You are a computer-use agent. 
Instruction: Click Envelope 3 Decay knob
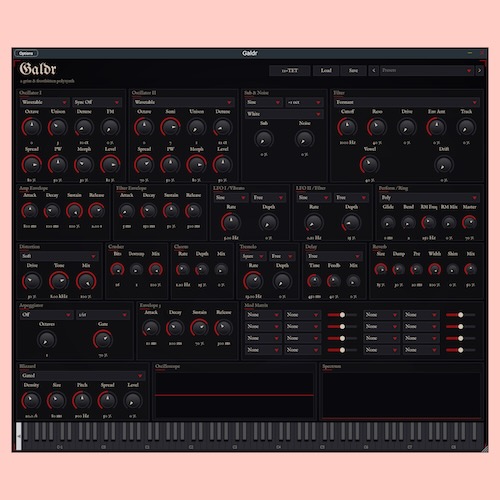[x=175, y=328]
